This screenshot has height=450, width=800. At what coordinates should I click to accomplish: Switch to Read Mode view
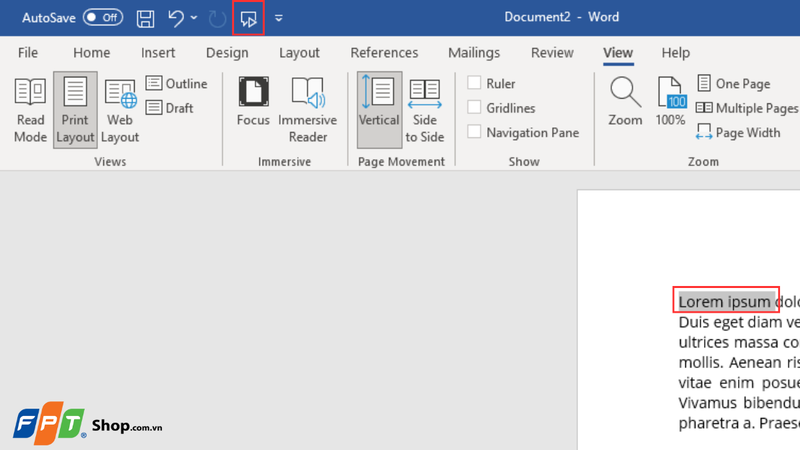(30, 110)
